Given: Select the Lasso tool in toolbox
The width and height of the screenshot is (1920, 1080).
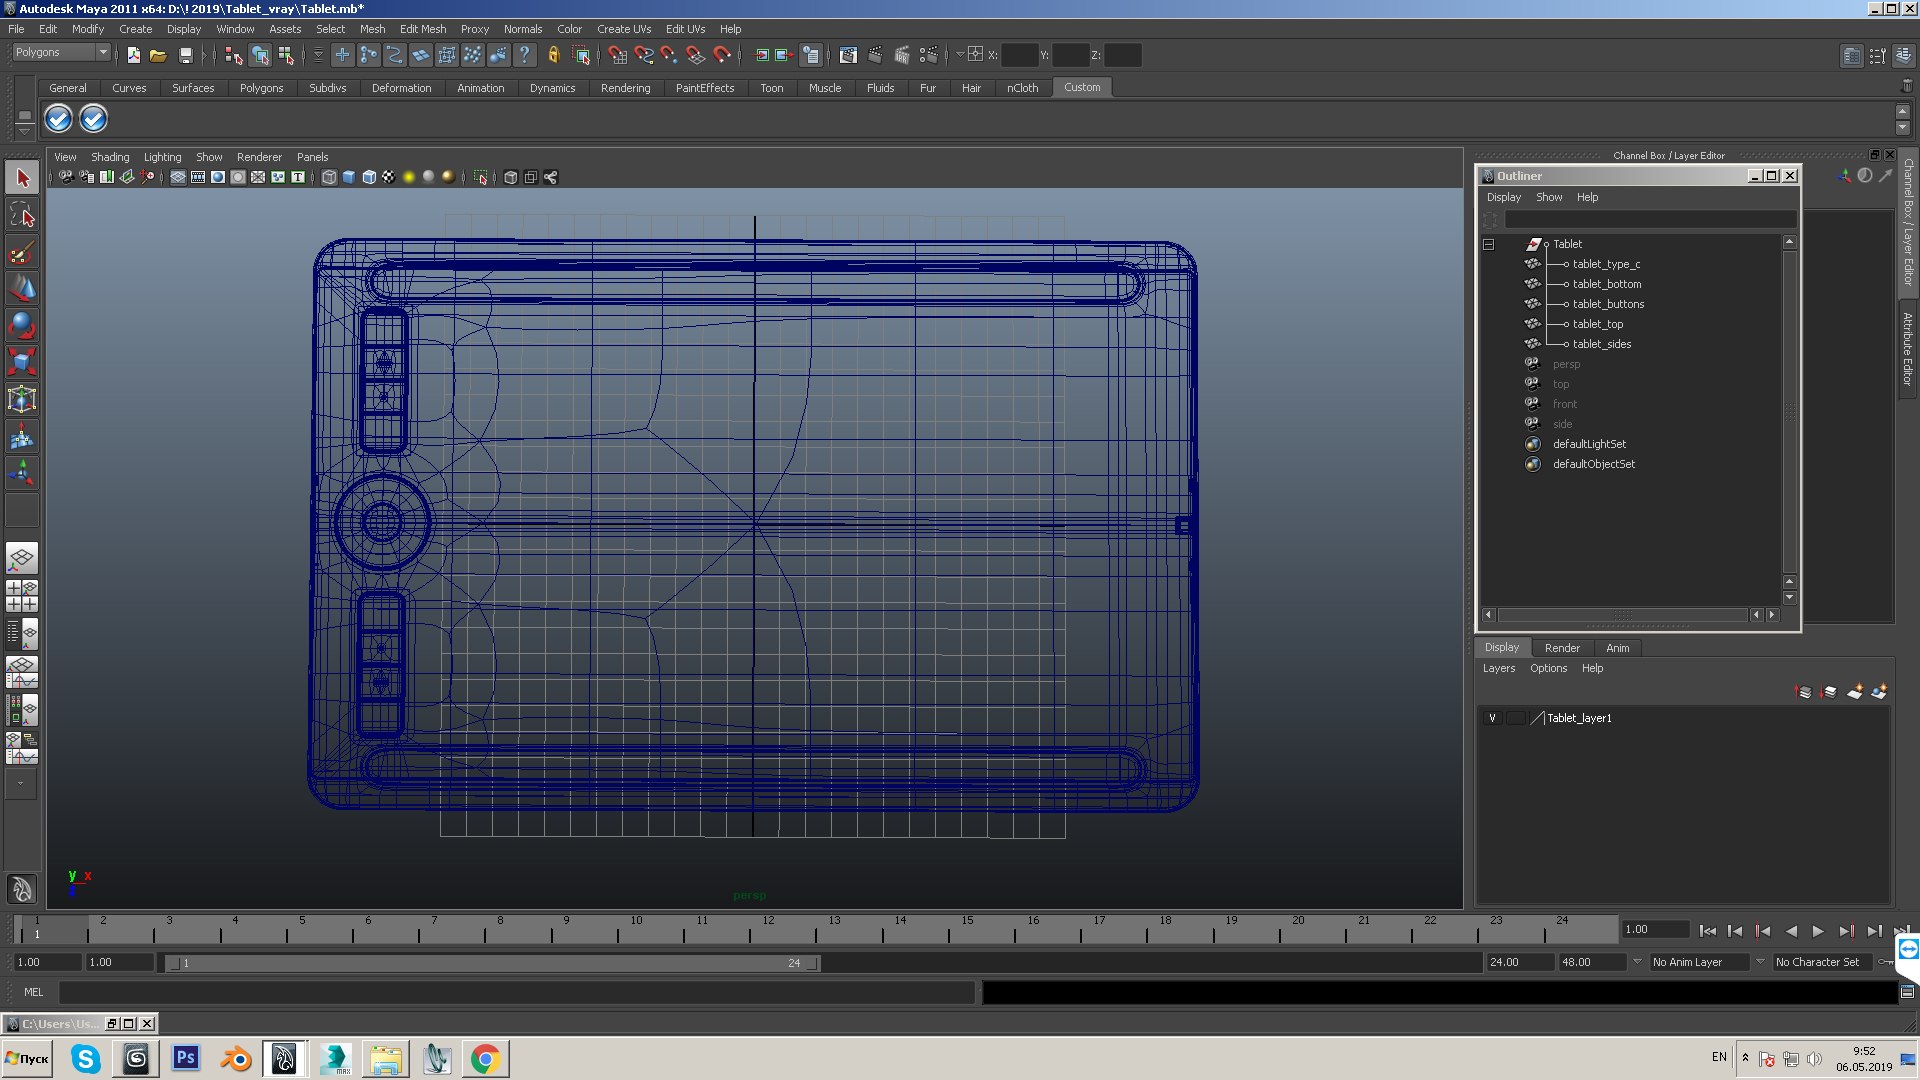Looking at the screenshot, I should click(x=22, y=215).
